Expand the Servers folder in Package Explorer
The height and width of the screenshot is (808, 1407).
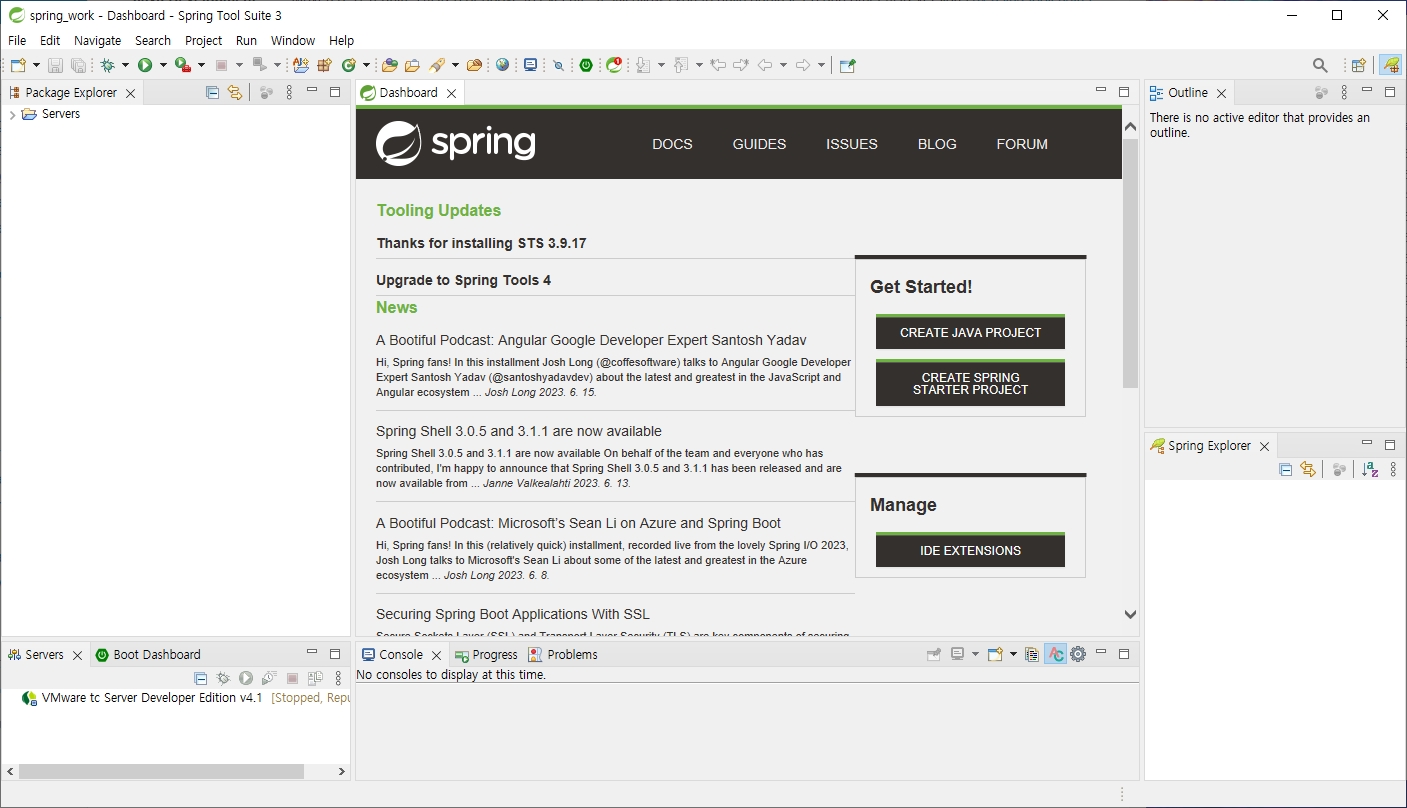[12, 115]
